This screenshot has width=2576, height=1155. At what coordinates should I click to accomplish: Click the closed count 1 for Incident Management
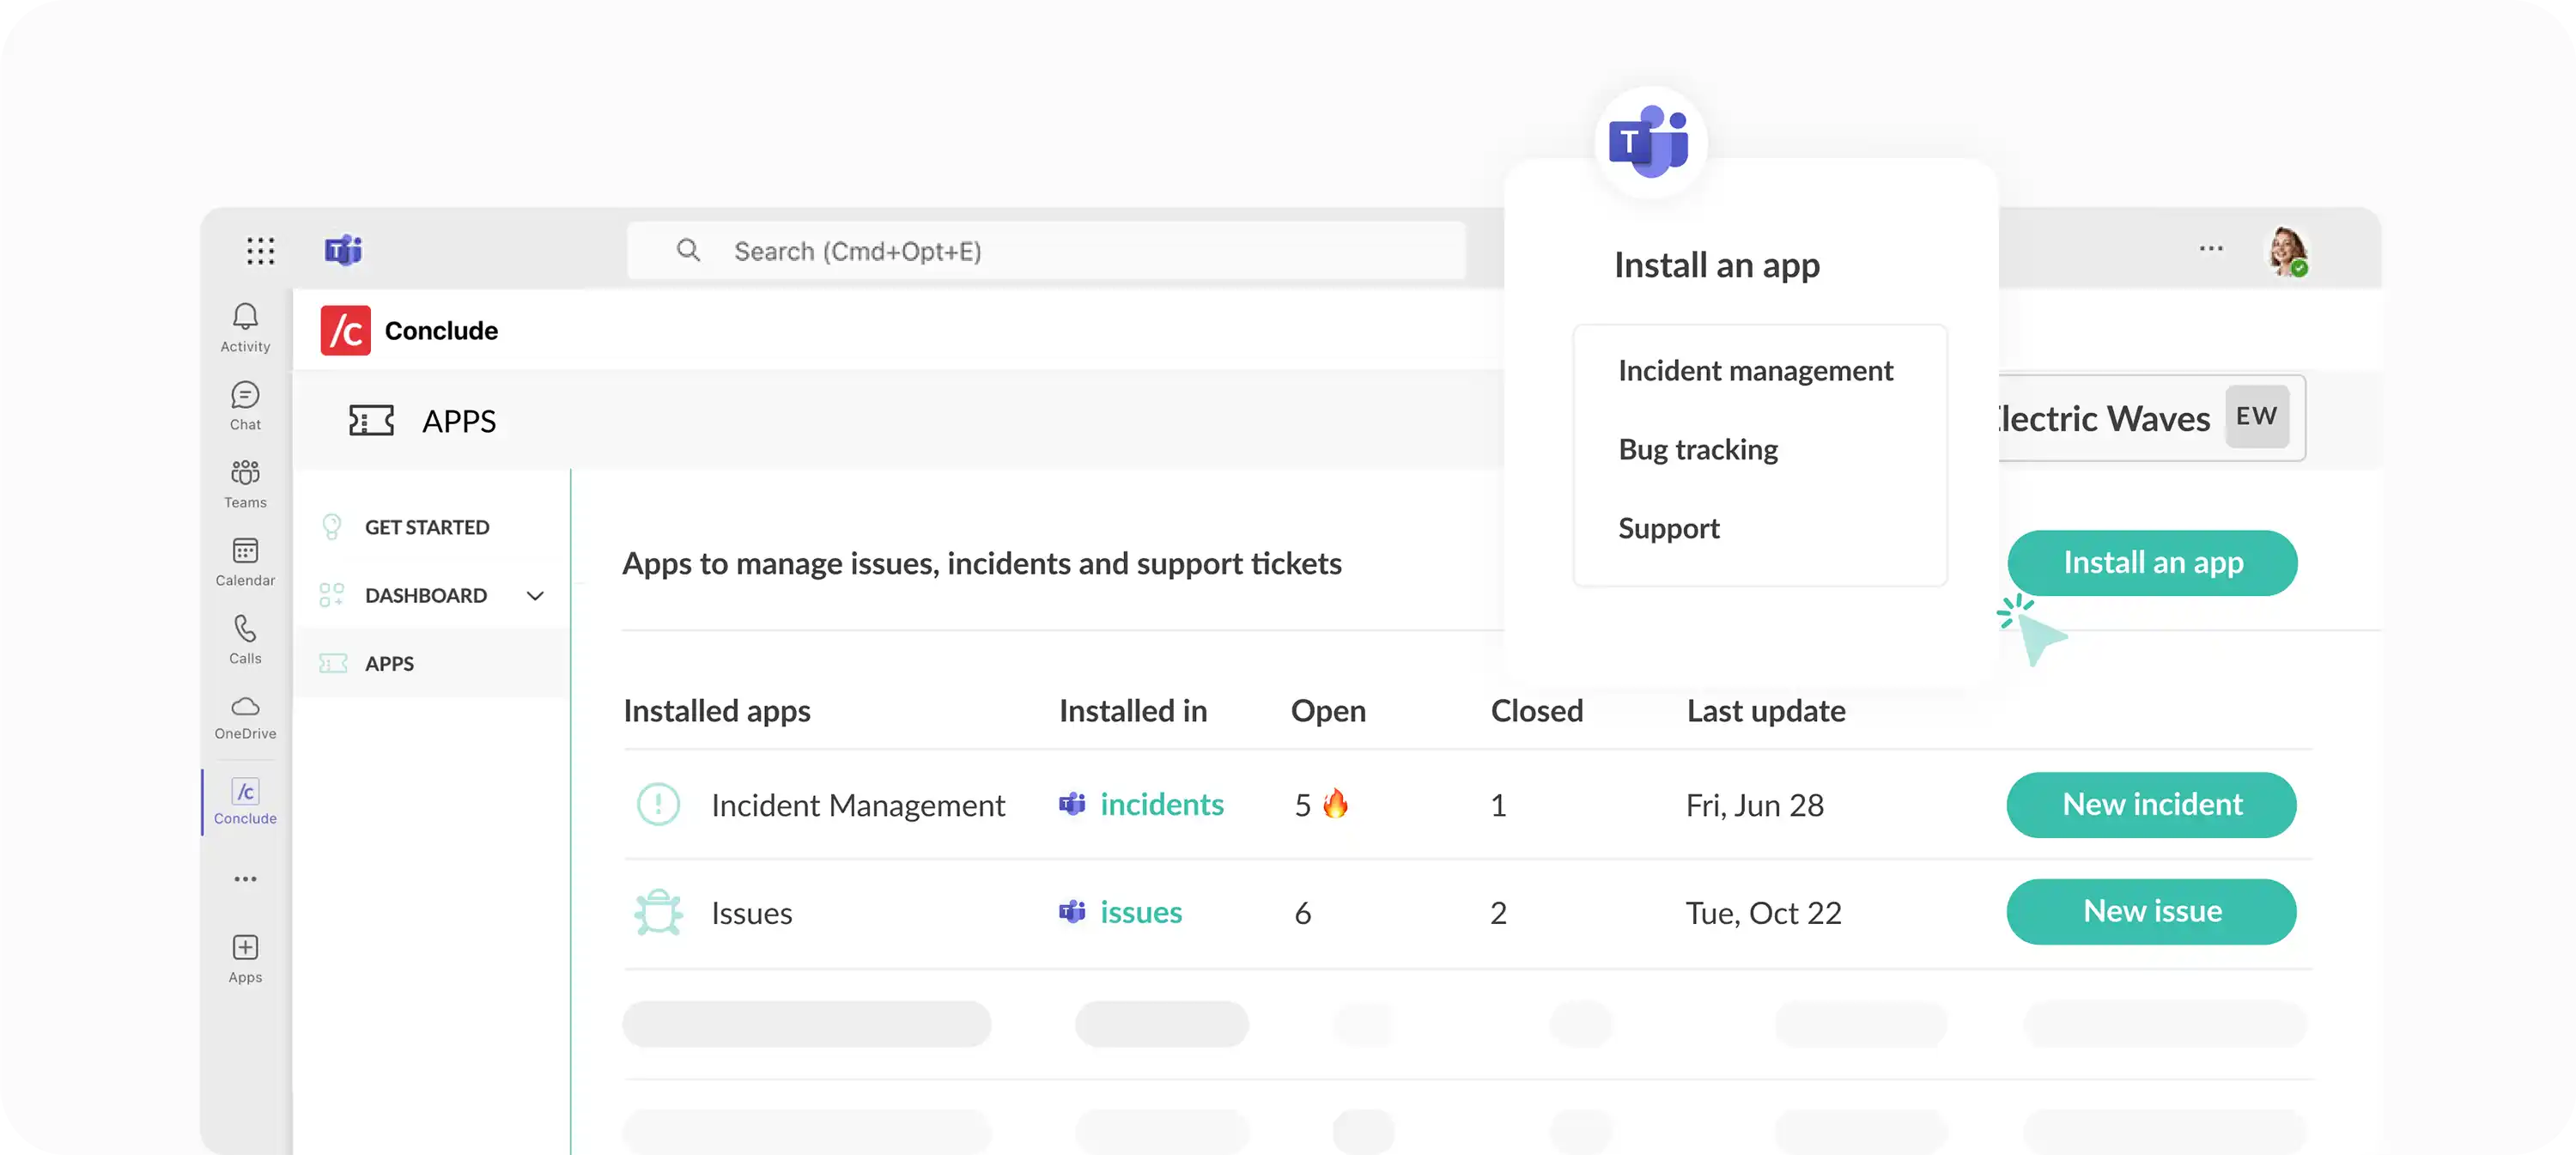click(1498, 805)
